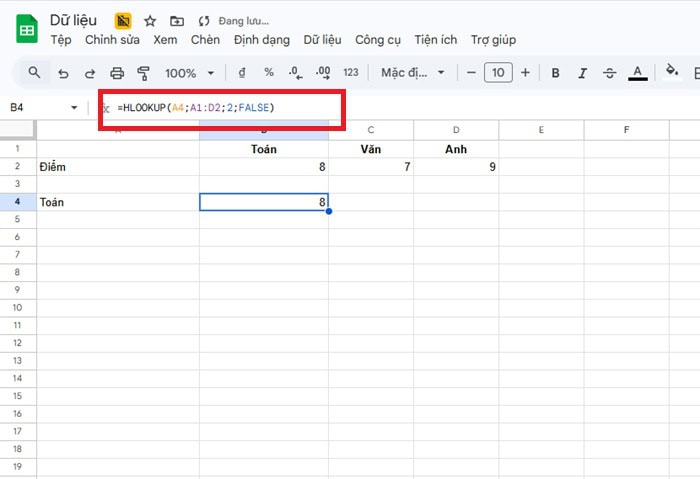Increase font size with plus button

525,73
